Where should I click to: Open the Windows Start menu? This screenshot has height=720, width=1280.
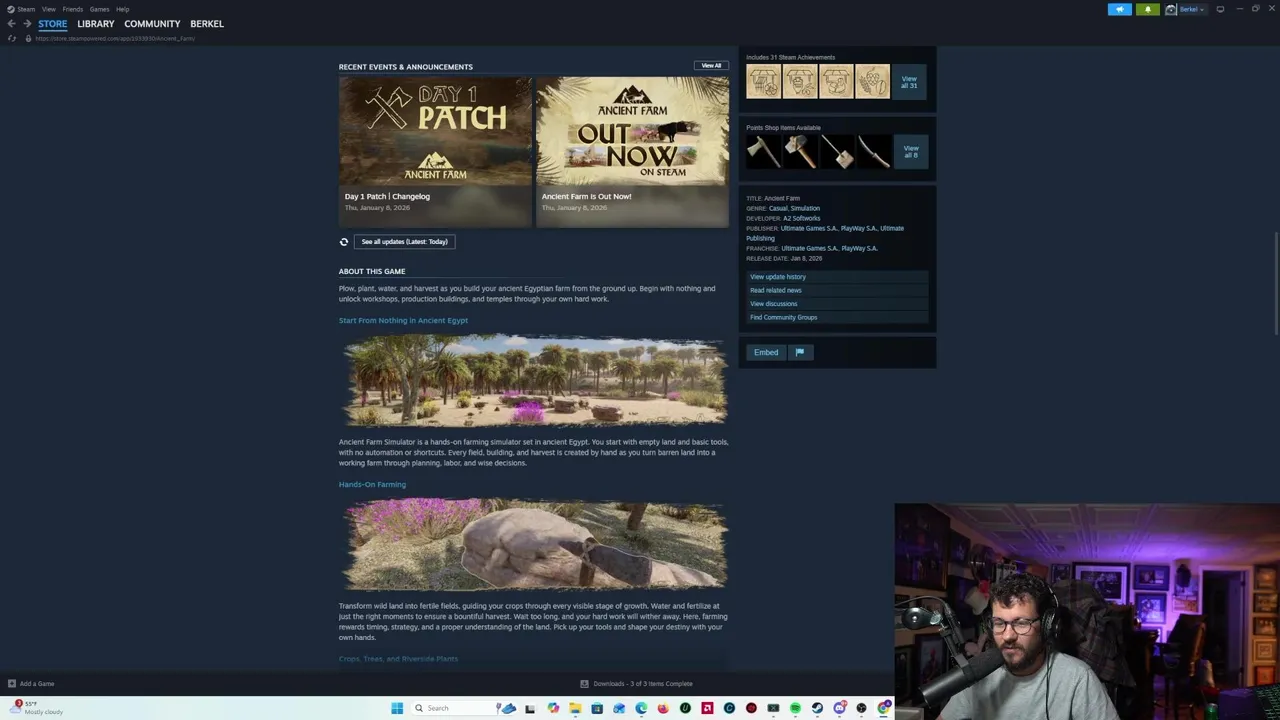[x=397, y=708]
